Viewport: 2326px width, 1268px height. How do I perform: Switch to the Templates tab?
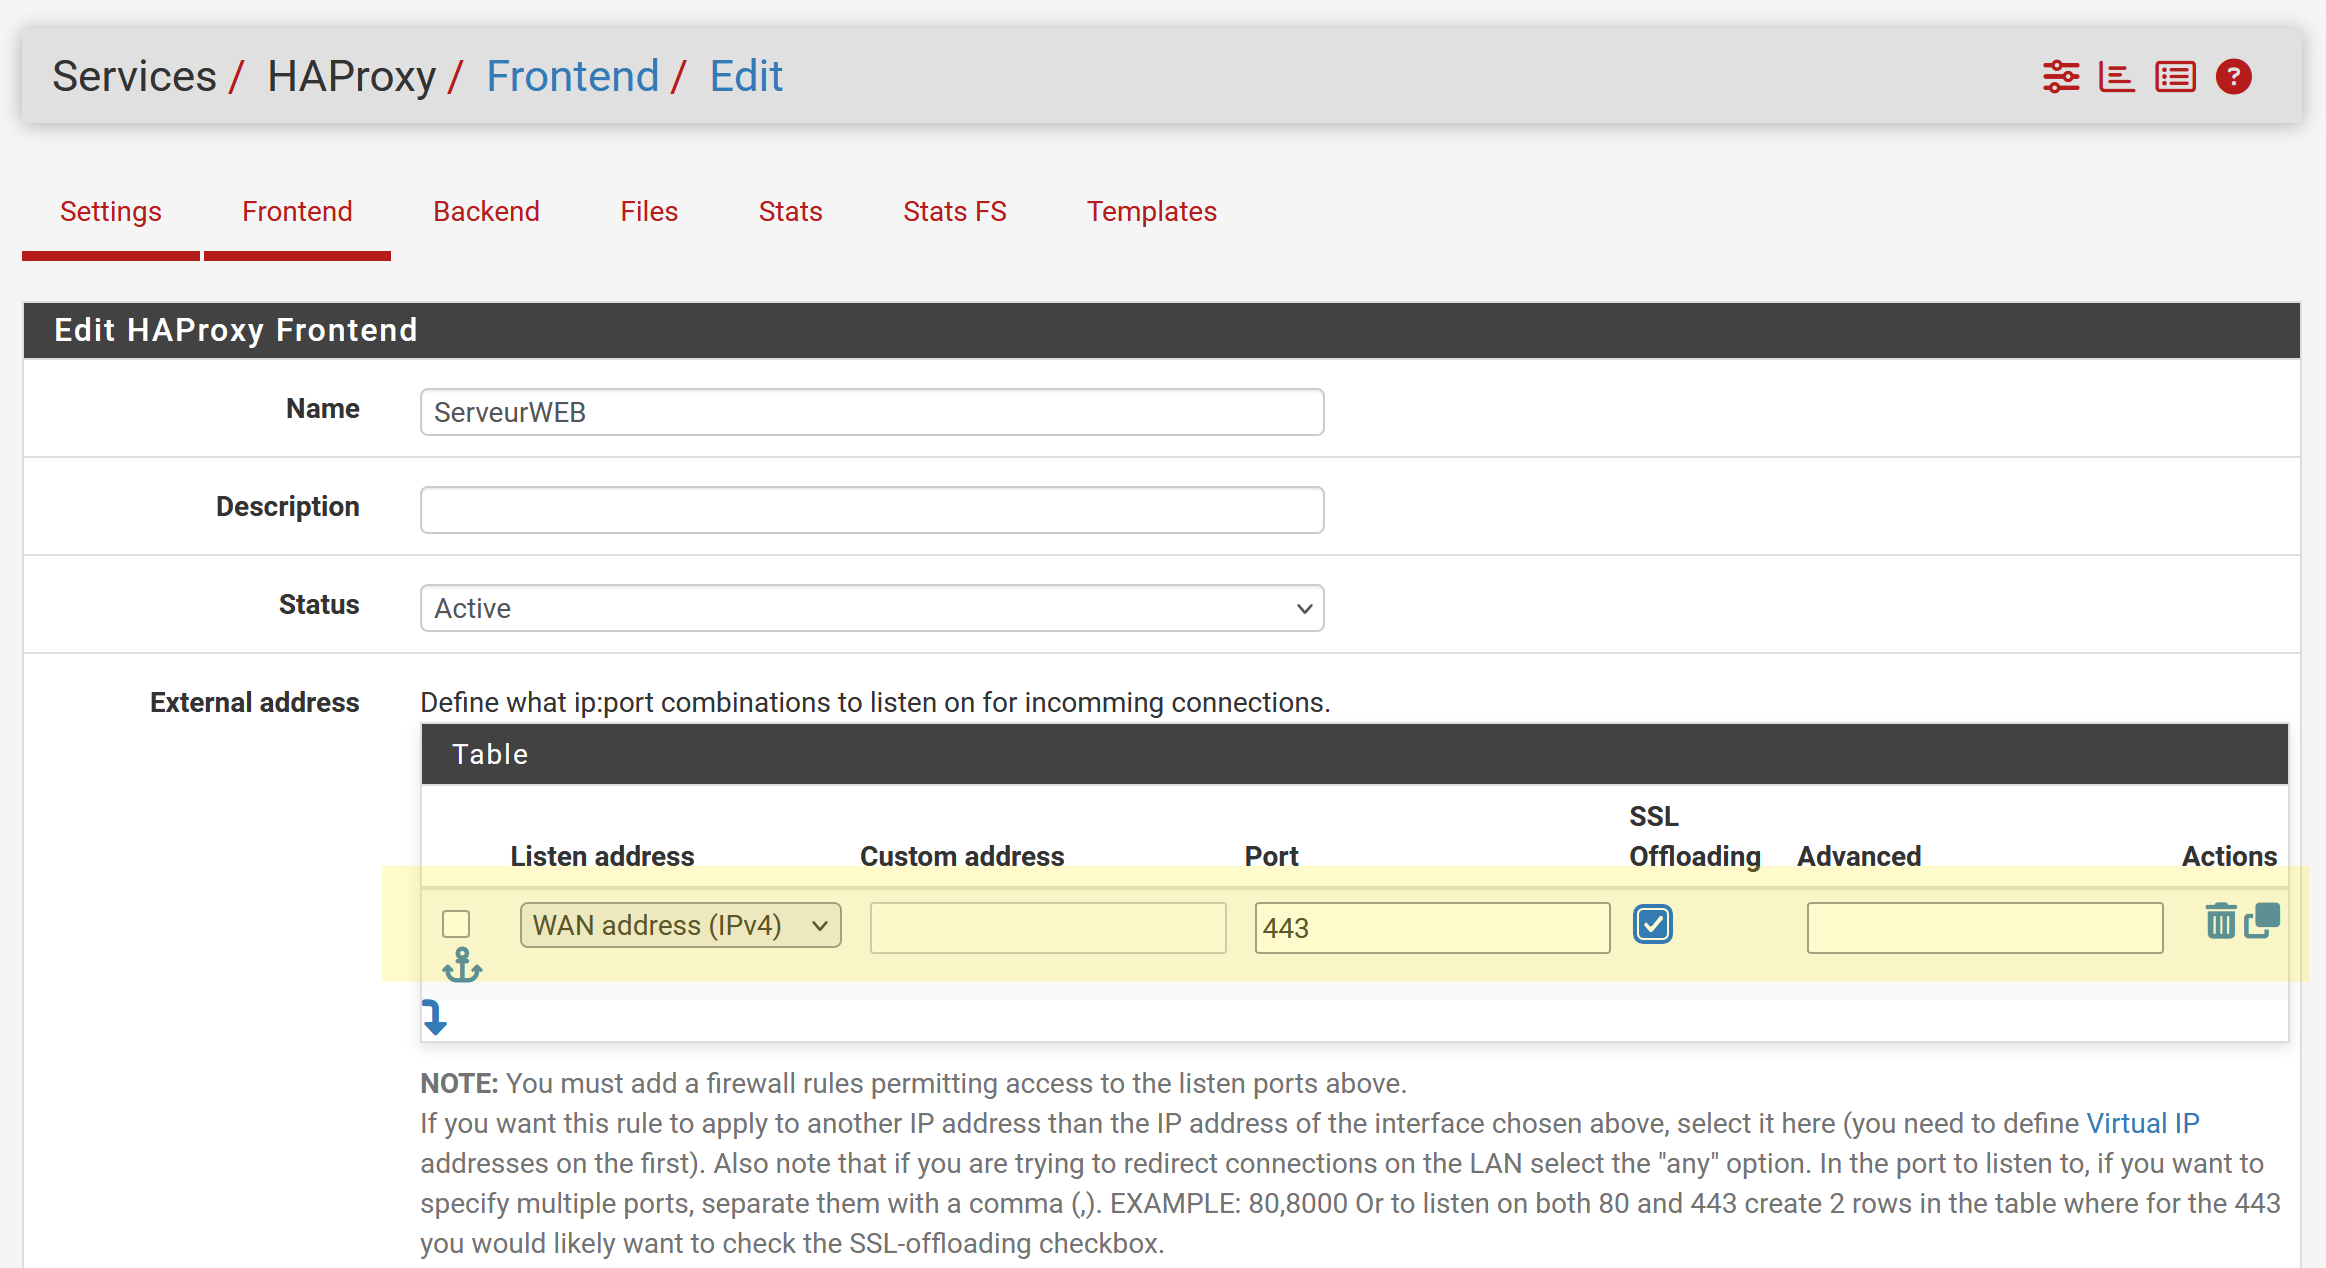1152,211
